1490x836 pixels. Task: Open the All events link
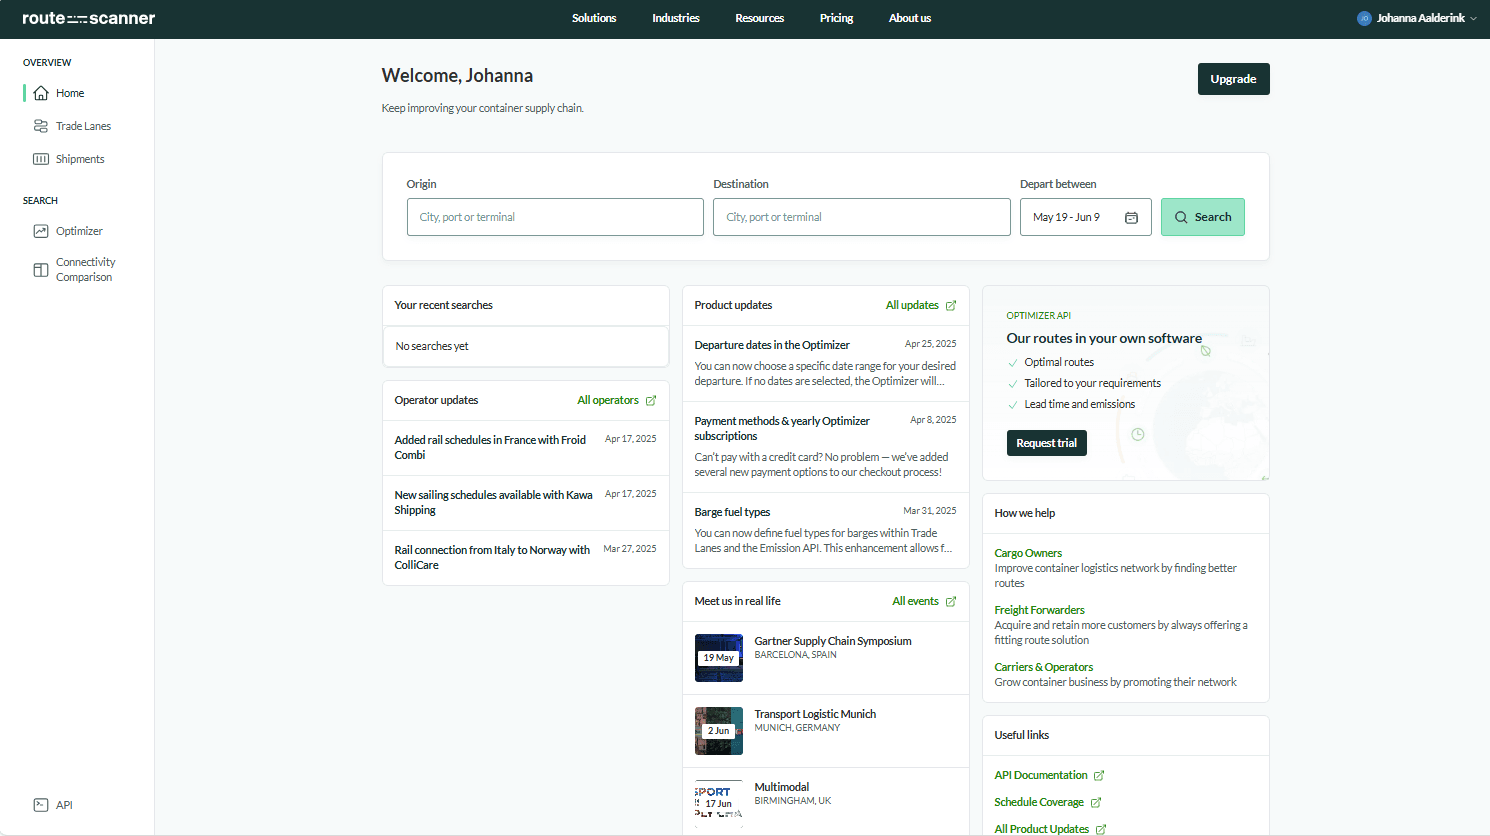[915, 601]
